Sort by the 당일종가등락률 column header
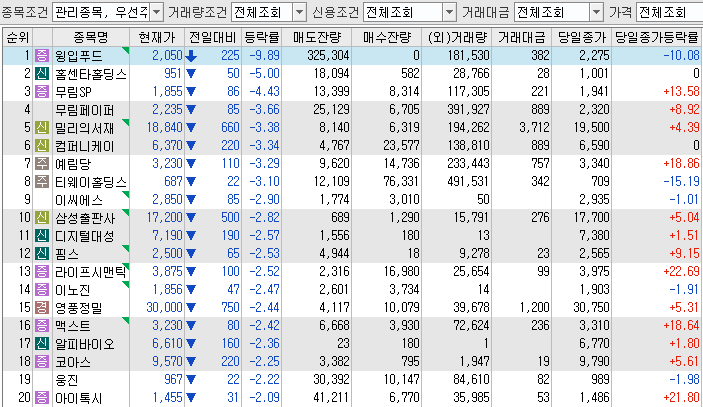 pyautogui.click(x=657, y=37)
